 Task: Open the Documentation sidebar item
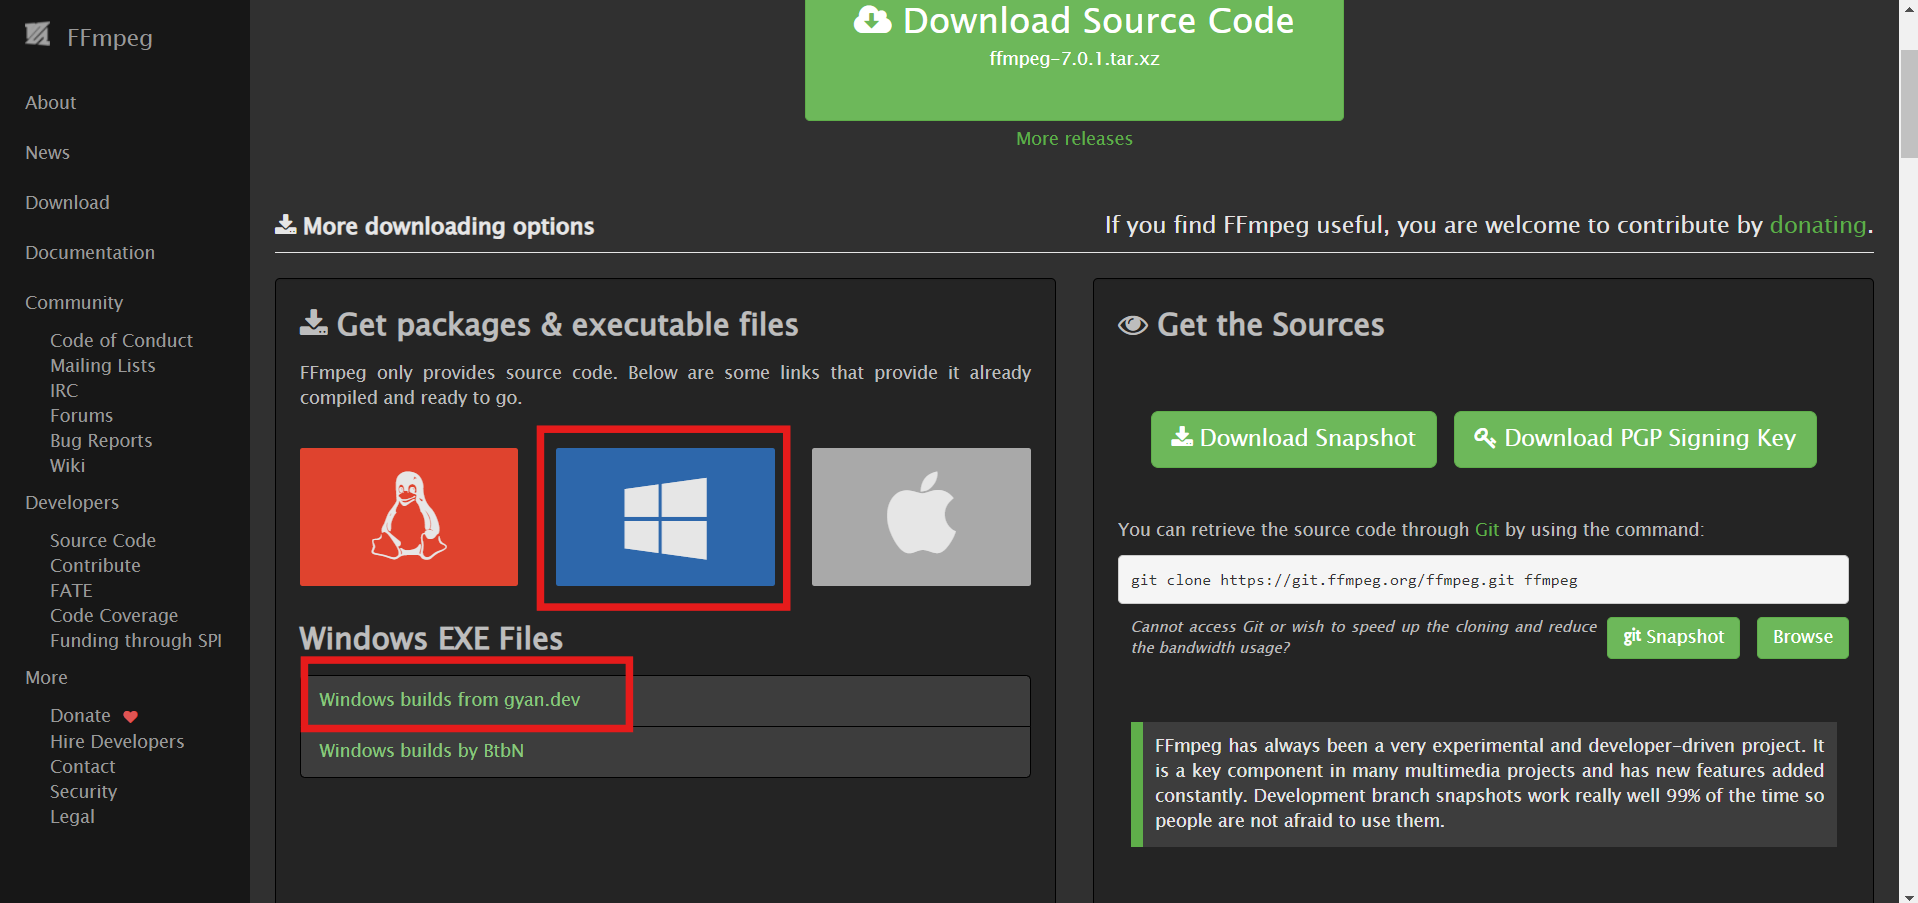click(90, 252)
